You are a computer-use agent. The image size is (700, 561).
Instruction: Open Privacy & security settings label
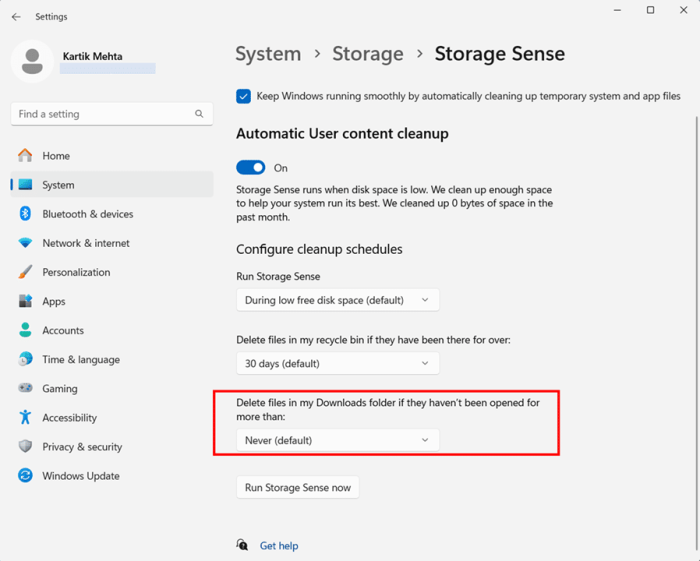tap(82, 447)
